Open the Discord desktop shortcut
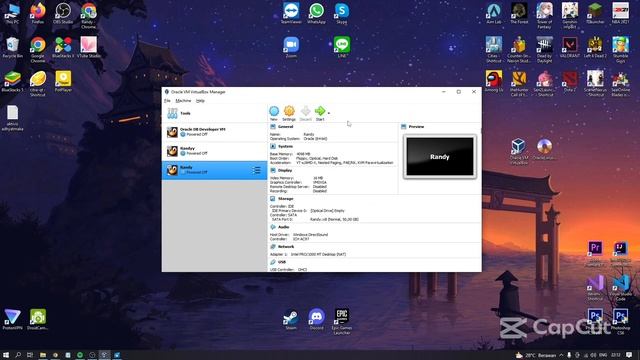 pos(316,320)
